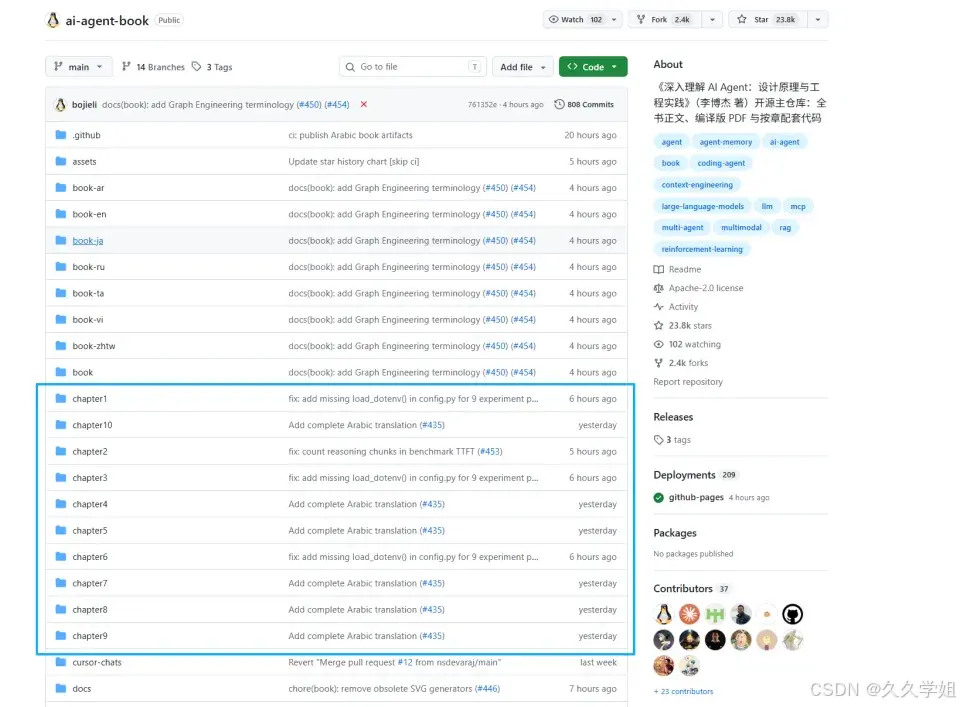Open the book-ru folder
Image resolution: width=960 pixels, height=707 pixels.
89,267
